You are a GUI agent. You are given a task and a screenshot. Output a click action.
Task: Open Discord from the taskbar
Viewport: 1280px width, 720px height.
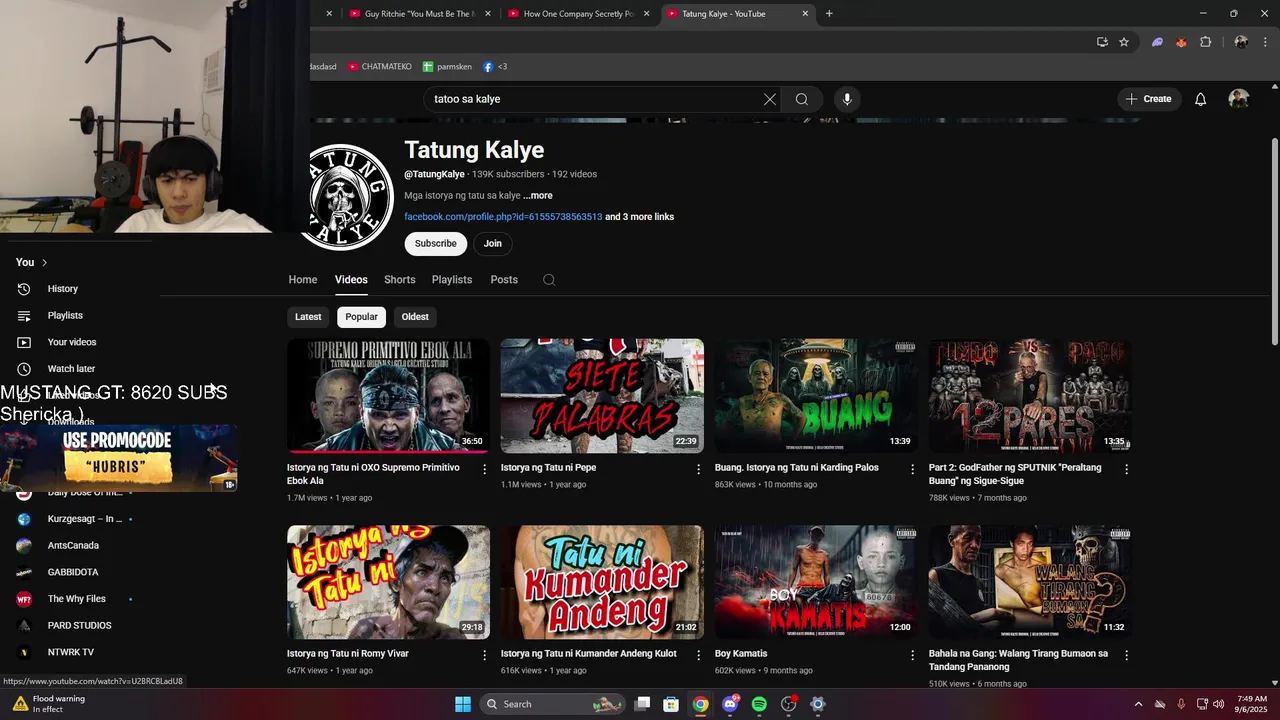pos(730,704)
